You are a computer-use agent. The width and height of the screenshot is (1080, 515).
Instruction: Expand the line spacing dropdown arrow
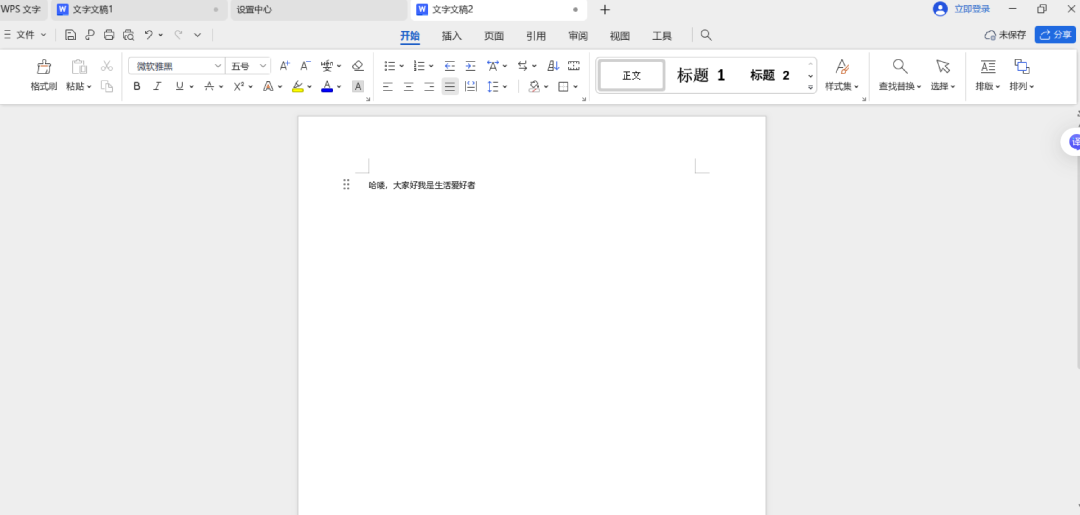pyautogui.click(x=505, y=87)
